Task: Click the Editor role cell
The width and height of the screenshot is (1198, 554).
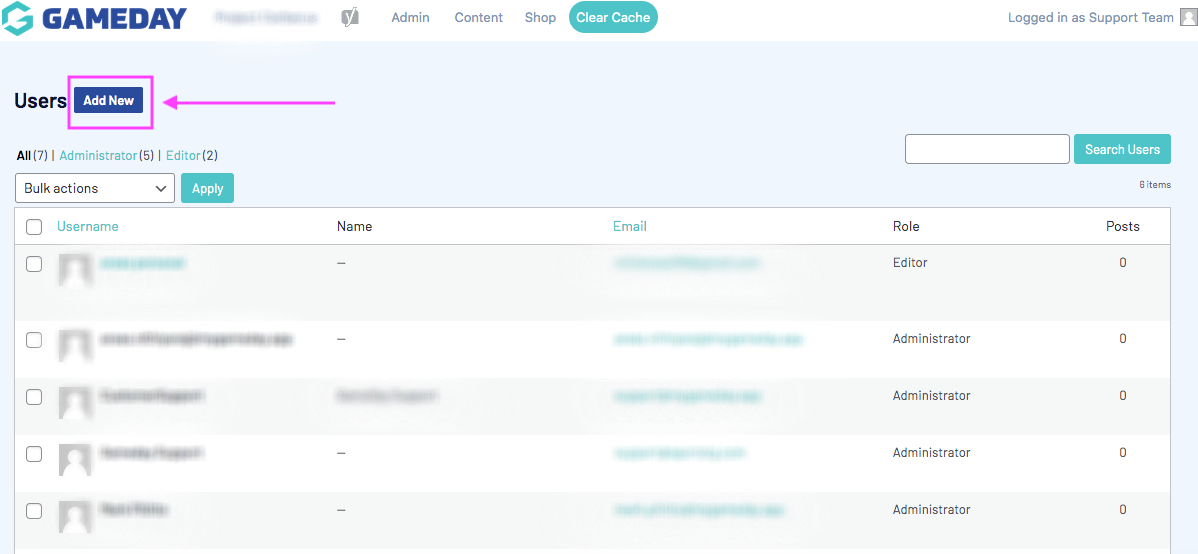Action: [x=910, y=262]
